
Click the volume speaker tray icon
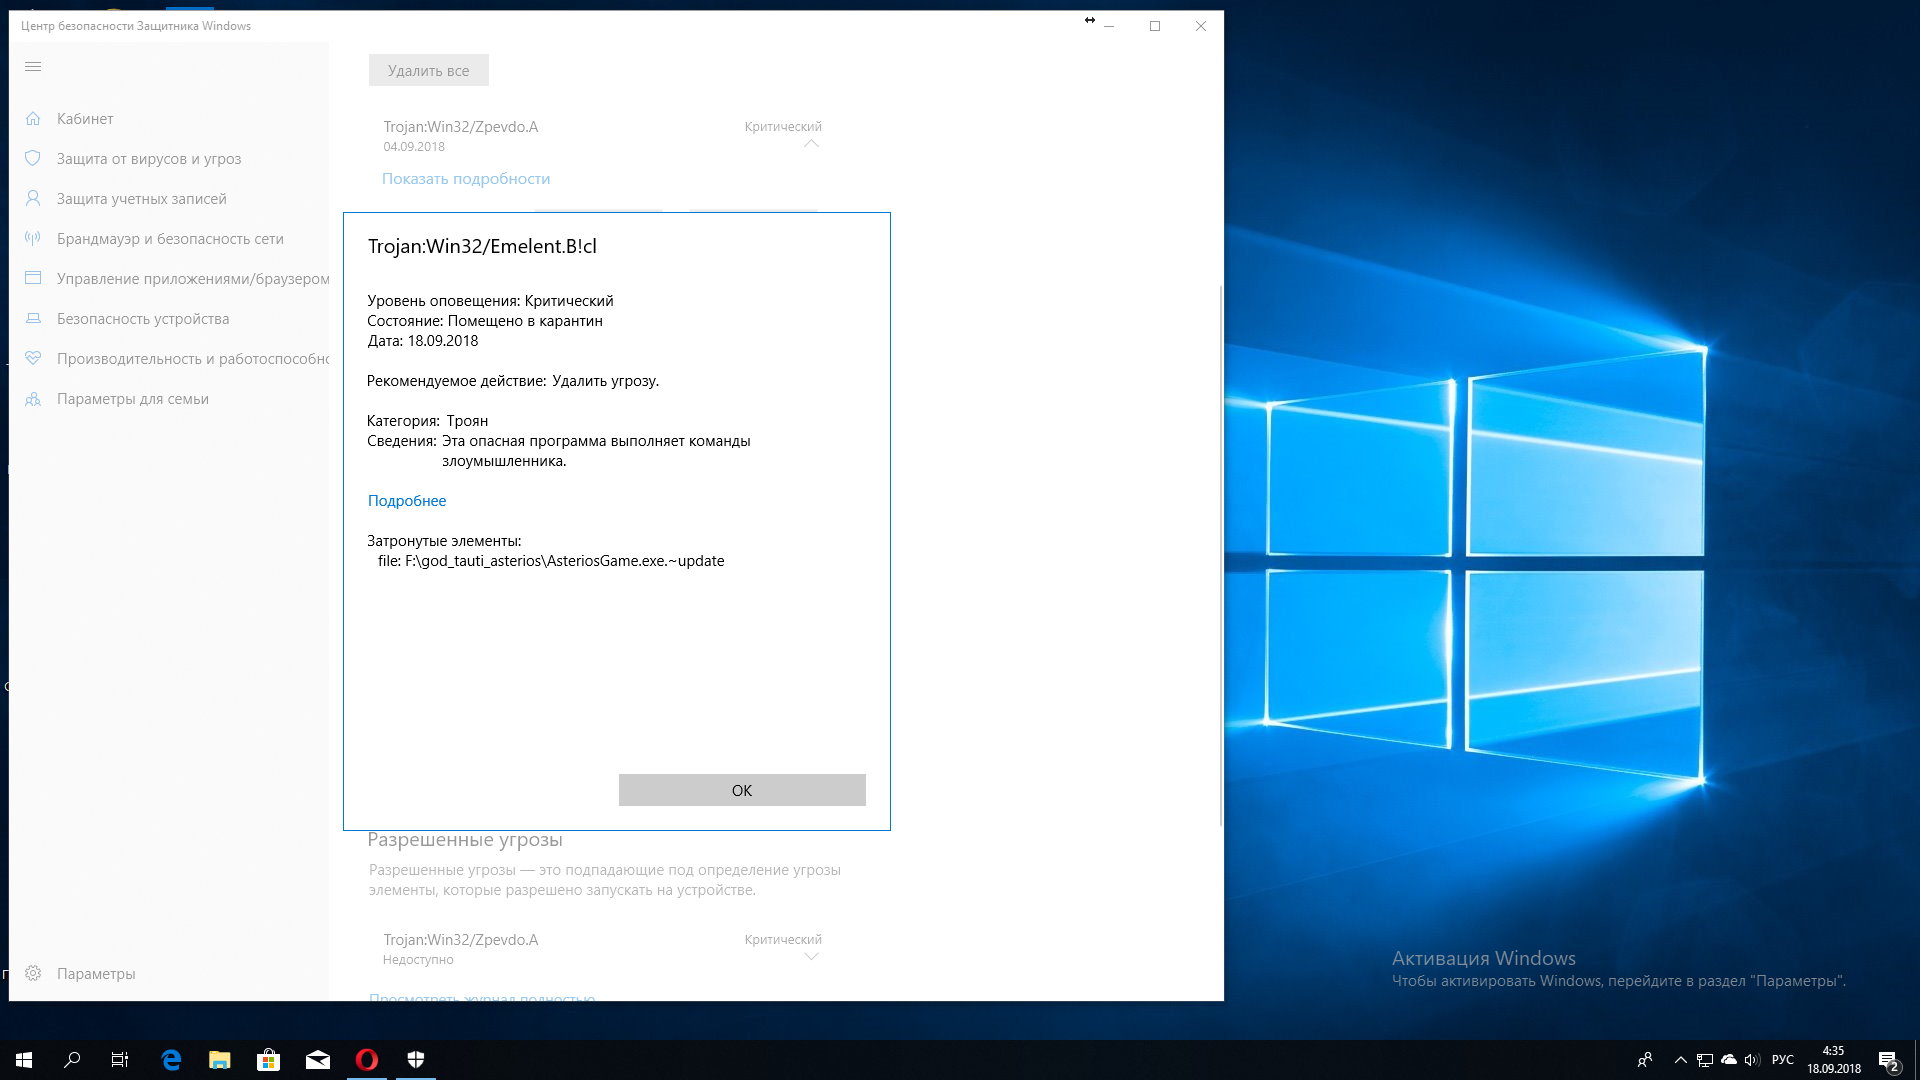point(1752,1060)
